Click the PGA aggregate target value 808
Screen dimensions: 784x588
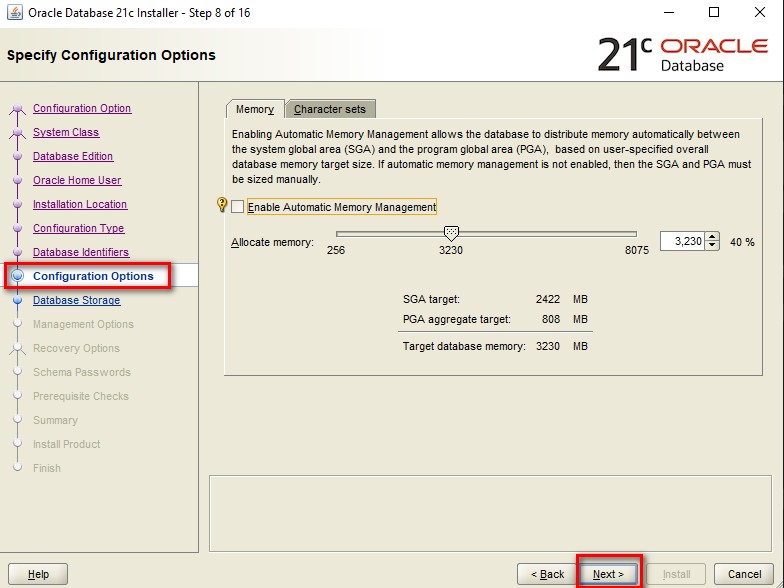click(551, 319)
